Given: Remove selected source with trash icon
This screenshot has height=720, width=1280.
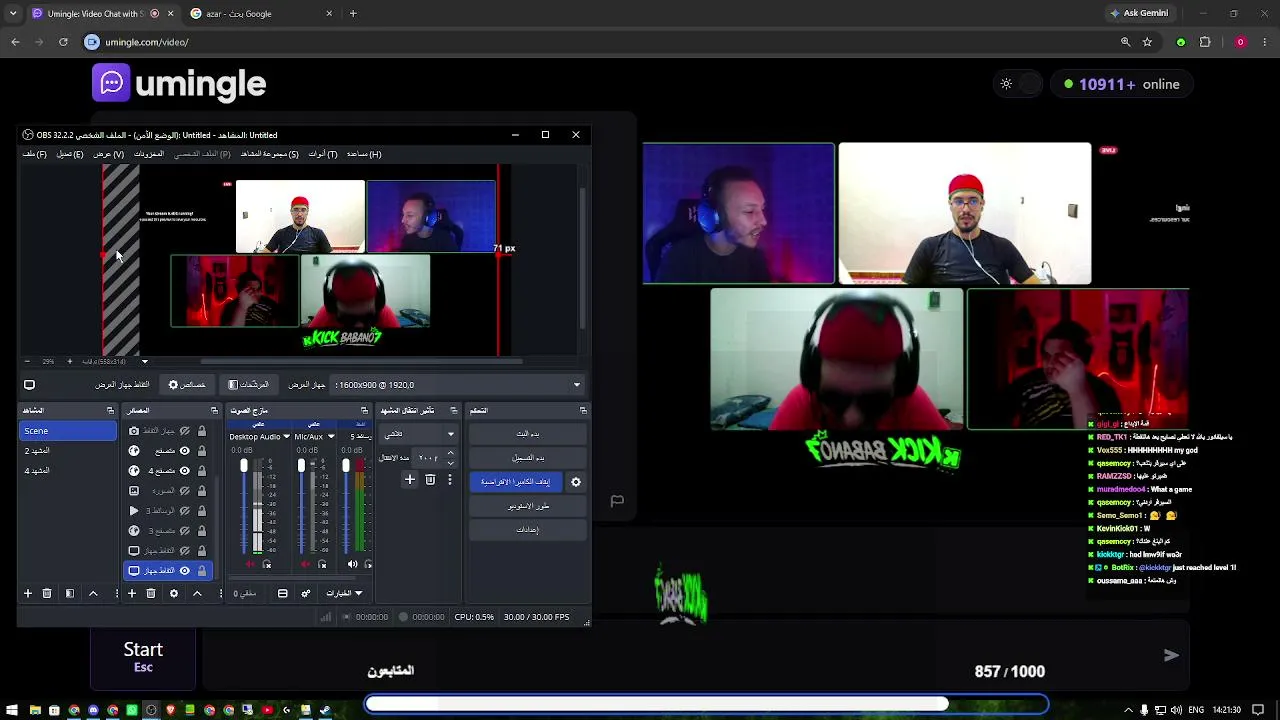Looking at the screenshot, I should point(151,594).
